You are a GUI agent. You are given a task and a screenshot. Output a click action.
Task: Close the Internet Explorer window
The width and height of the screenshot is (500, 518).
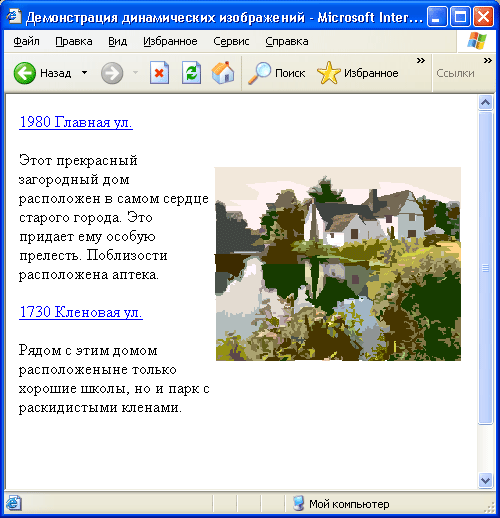pyautogui.click(x=484, y=16)
